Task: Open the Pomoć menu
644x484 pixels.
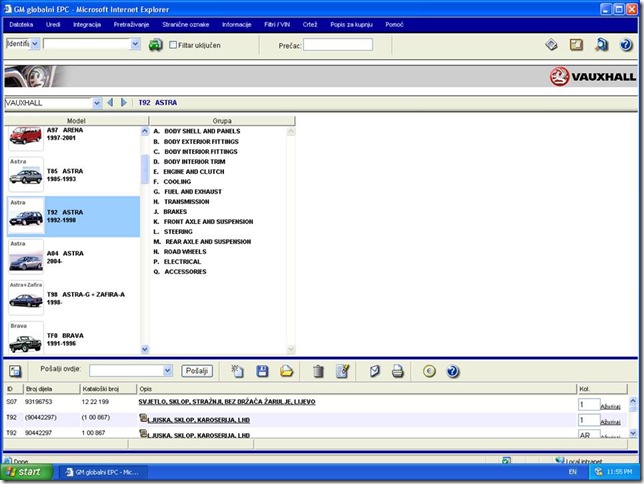Action: pyautogui.click(x=394, y=25)
